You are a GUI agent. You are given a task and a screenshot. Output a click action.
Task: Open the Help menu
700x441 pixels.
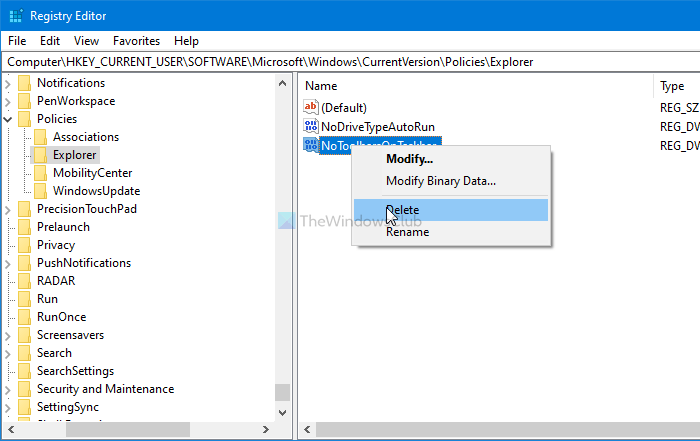(186, 41)
